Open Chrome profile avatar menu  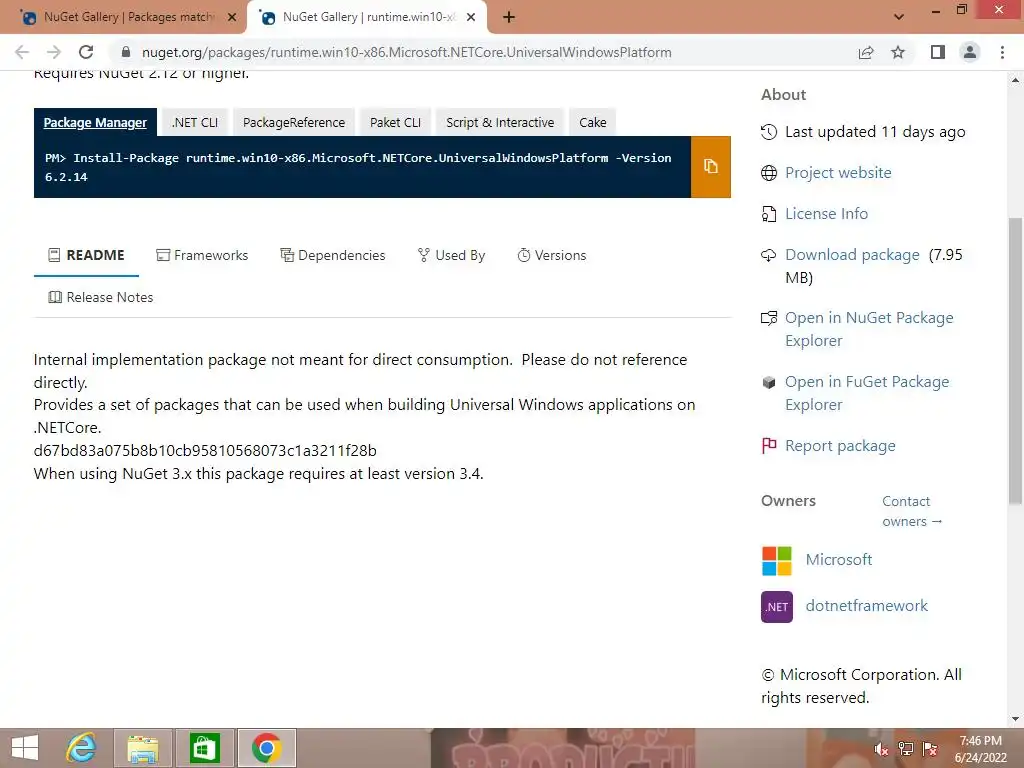pos(970,52)
